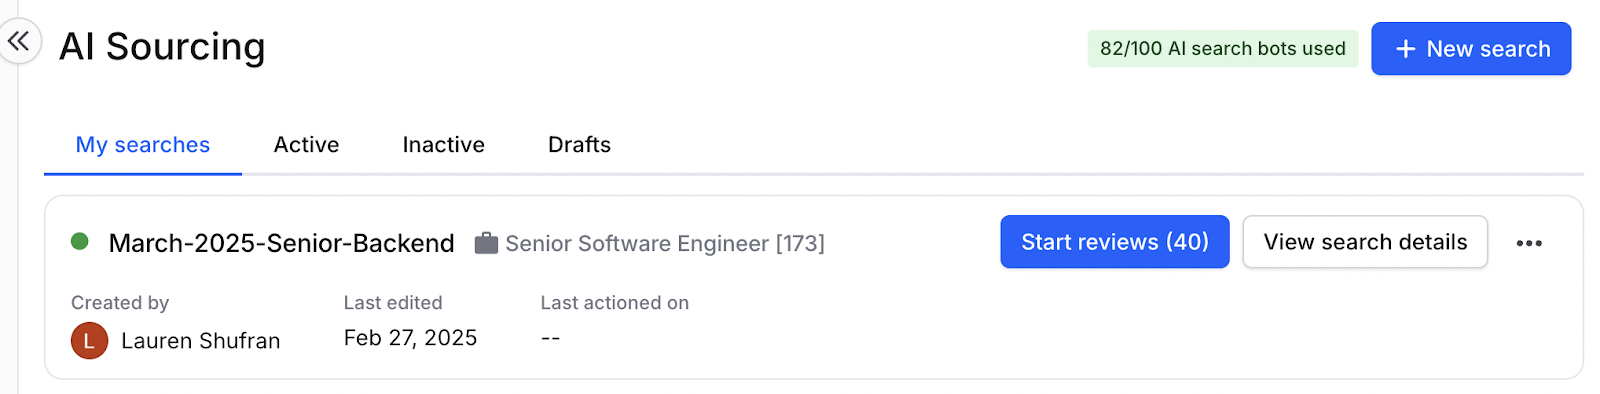The width and height of the screenshot is (1600, 394).
Task: Click Lauren Shufran's avatar icon
Action: pyautogui.click(x=89, y=340)
